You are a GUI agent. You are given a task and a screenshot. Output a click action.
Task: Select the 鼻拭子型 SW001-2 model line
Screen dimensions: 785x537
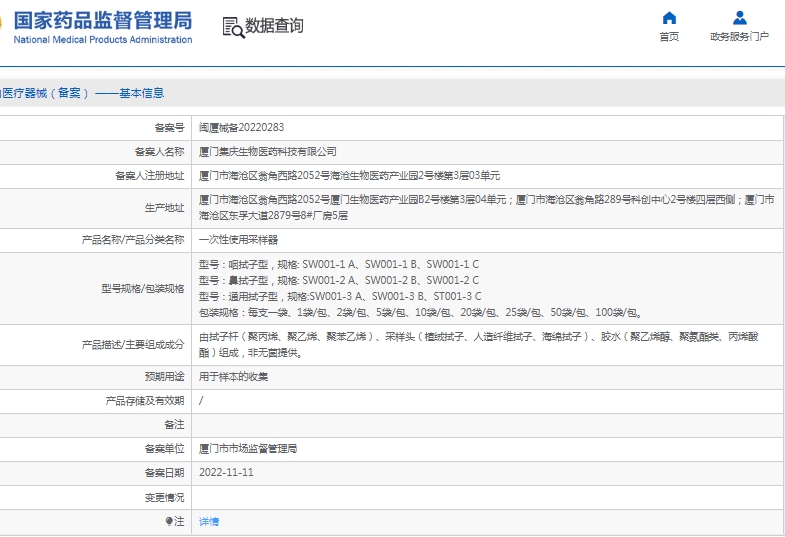339,280
